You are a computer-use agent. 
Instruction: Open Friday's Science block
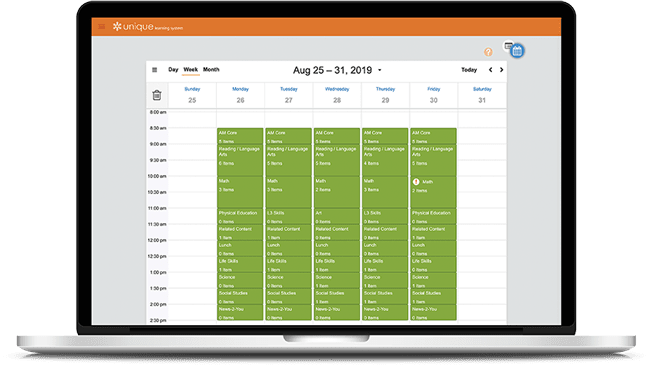pyautogui.click(x=433, y=281)
